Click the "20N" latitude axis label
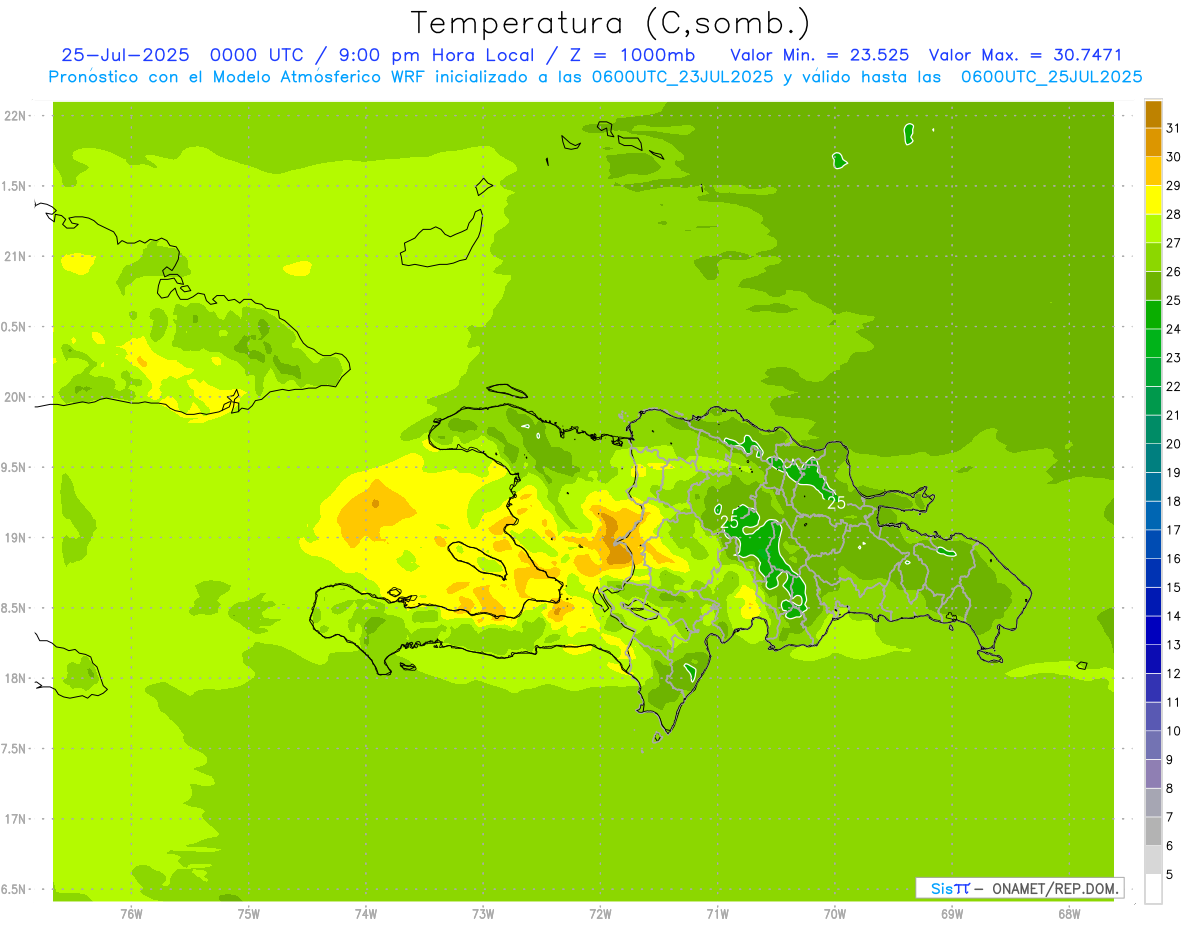The height and width of the screenshot is (927, 1200). click(x=16, y=397)
